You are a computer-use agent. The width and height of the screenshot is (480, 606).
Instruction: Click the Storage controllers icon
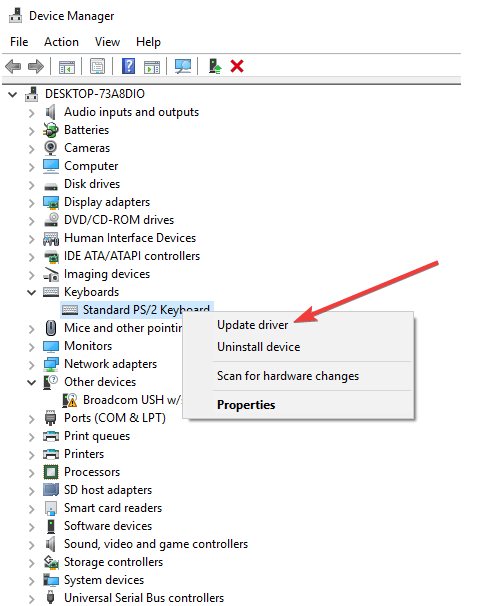pos(51,562)
